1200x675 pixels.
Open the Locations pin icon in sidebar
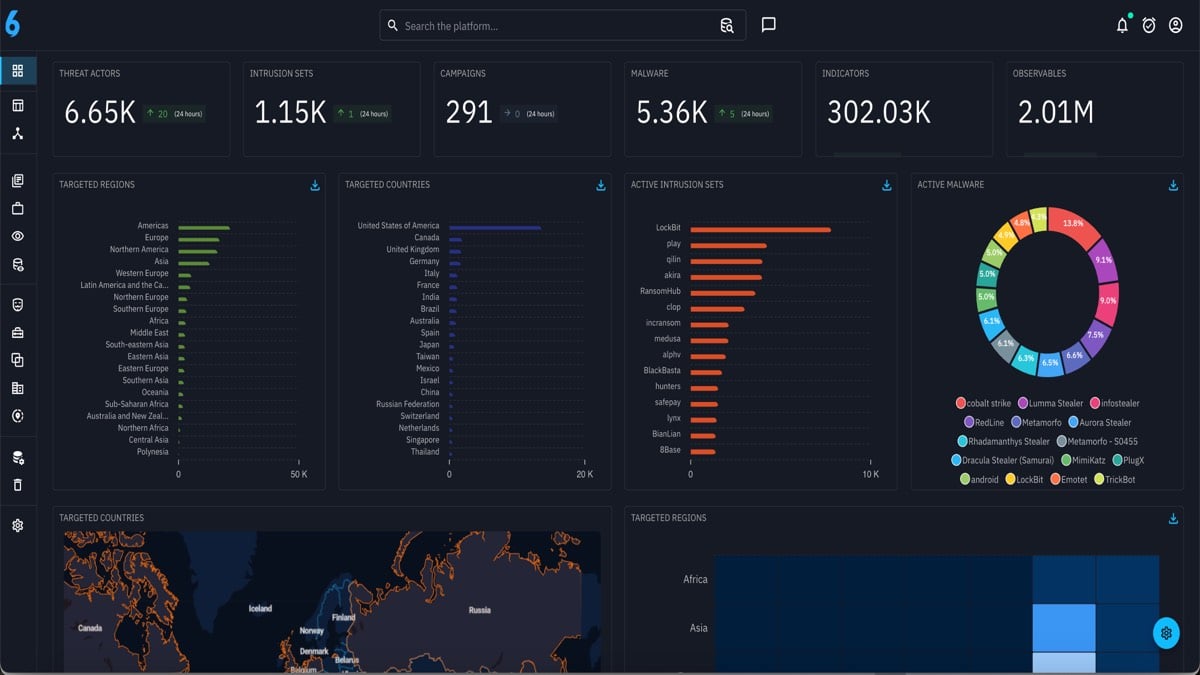coord(17,417)
